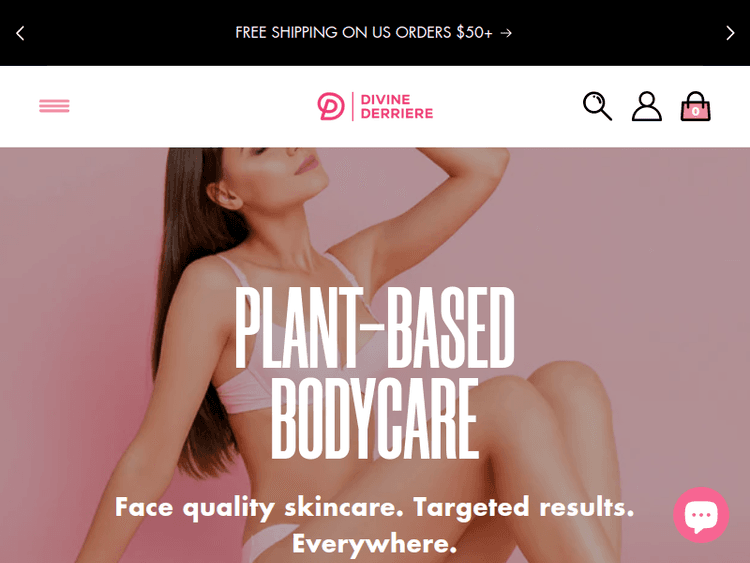Click the Face quality skincare tagline

coord(260,508)
